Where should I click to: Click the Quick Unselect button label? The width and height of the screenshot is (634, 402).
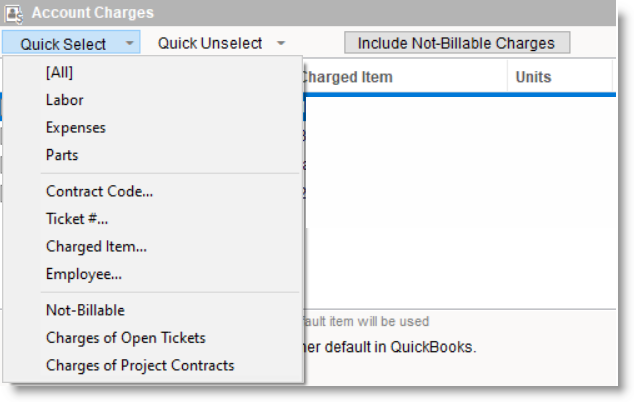pos(210,43)
